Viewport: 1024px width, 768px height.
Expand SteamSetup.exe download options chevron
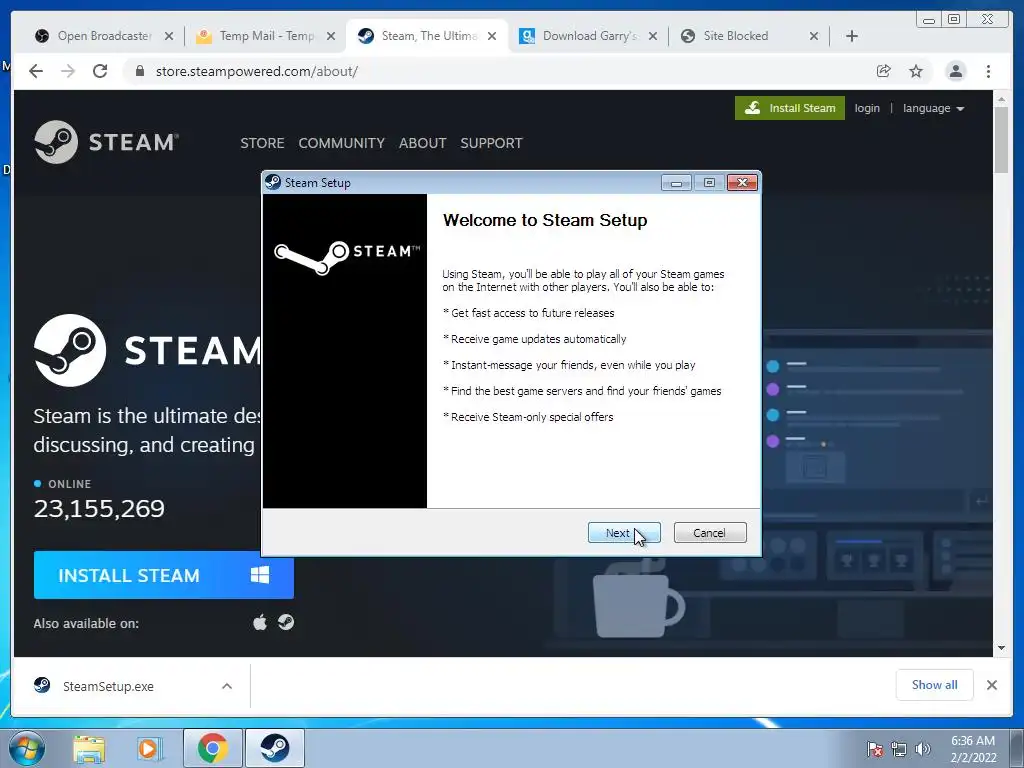point(227,686)
